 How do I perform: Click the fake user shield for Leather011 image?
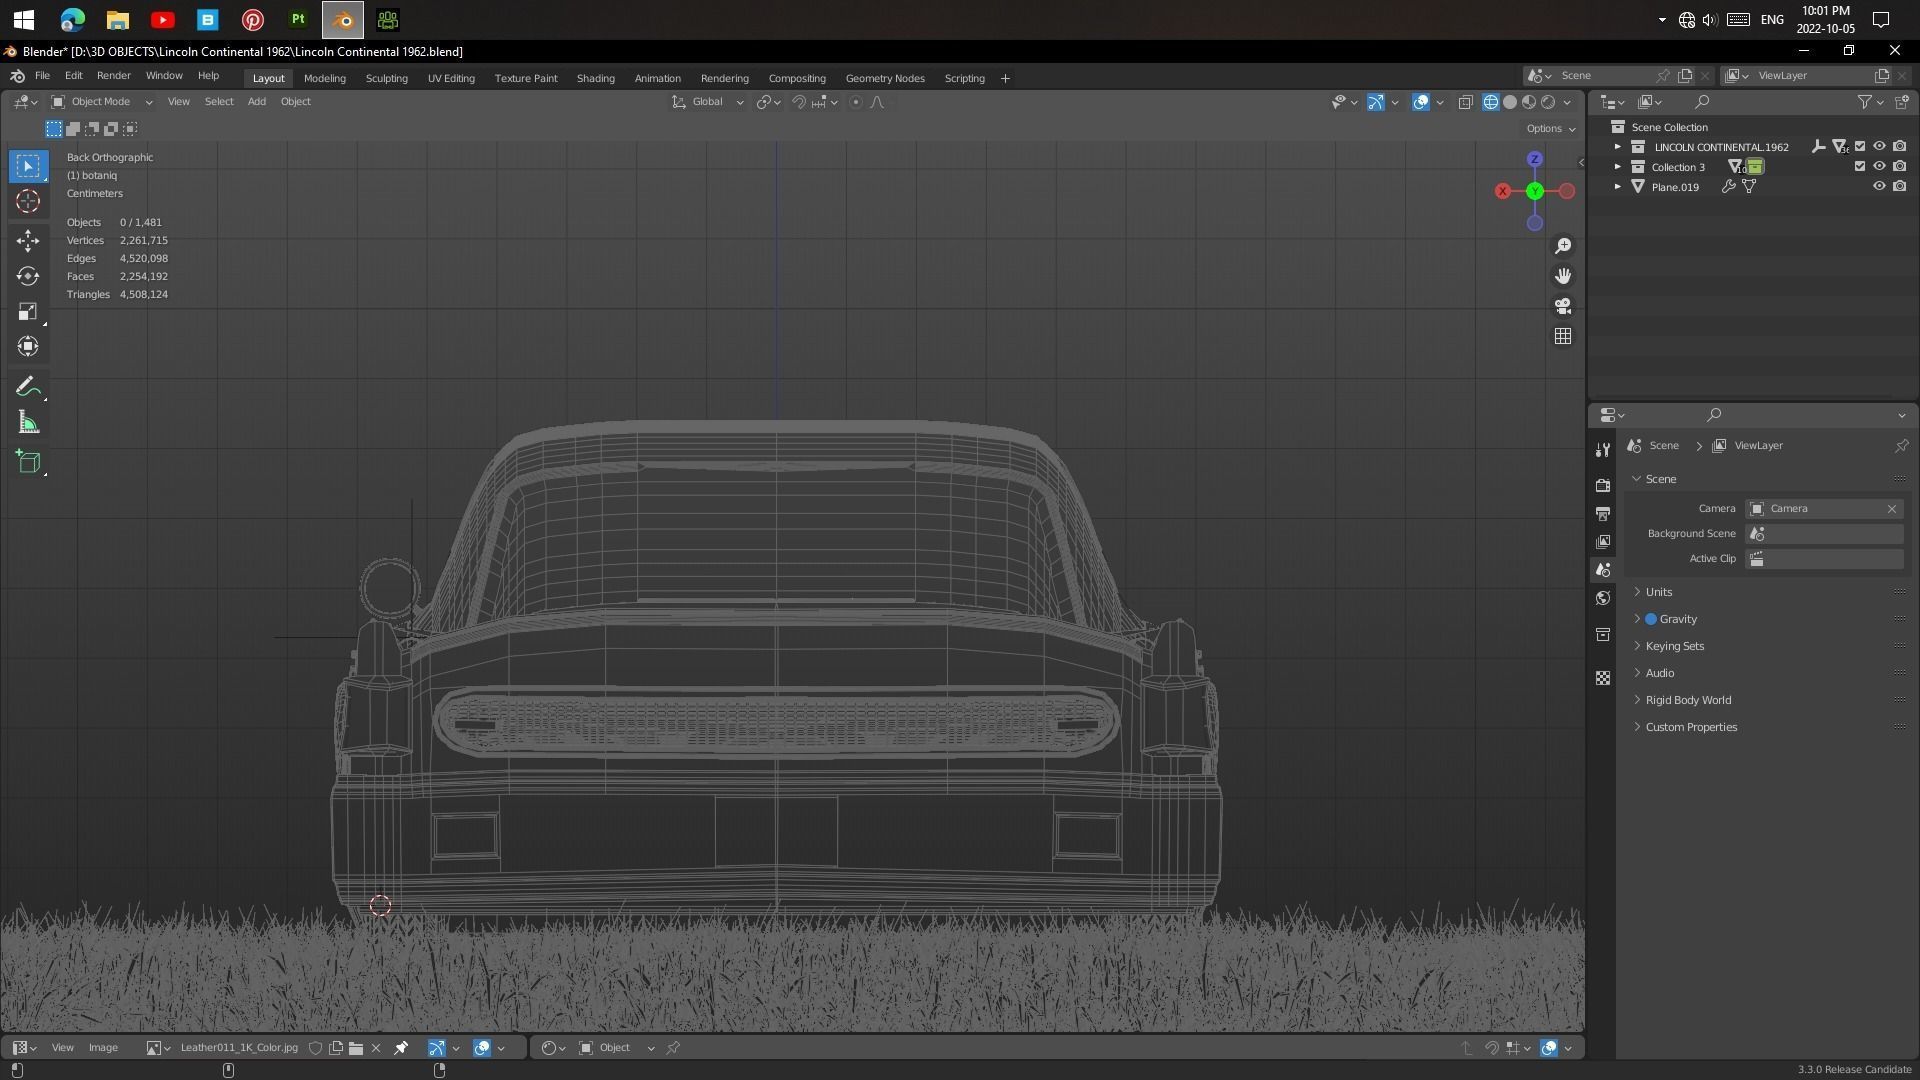coord(315,1048)
